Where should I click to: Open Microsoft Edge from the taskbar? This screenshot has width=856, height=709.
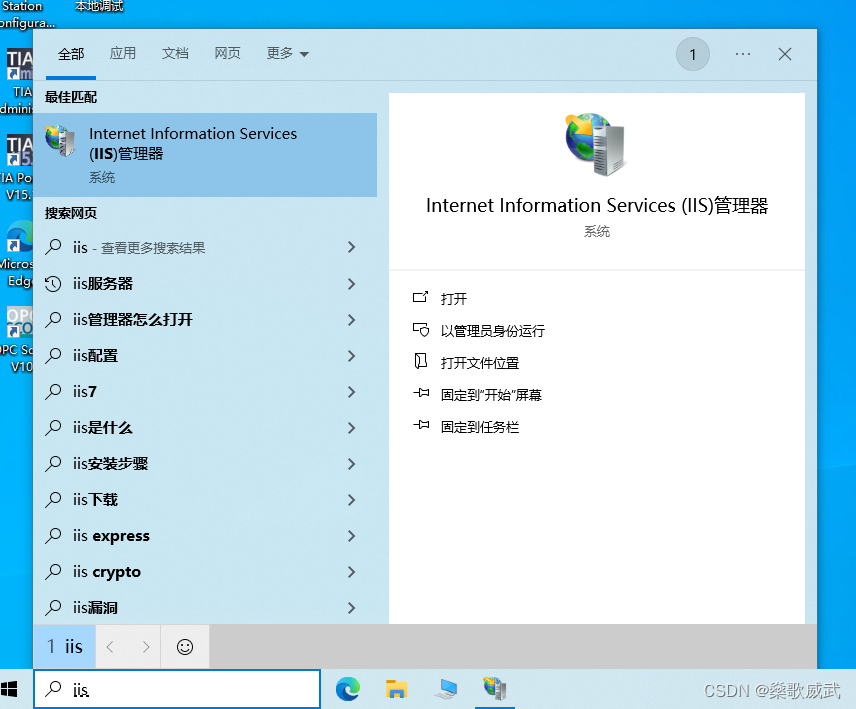click(x=347, y=689)
